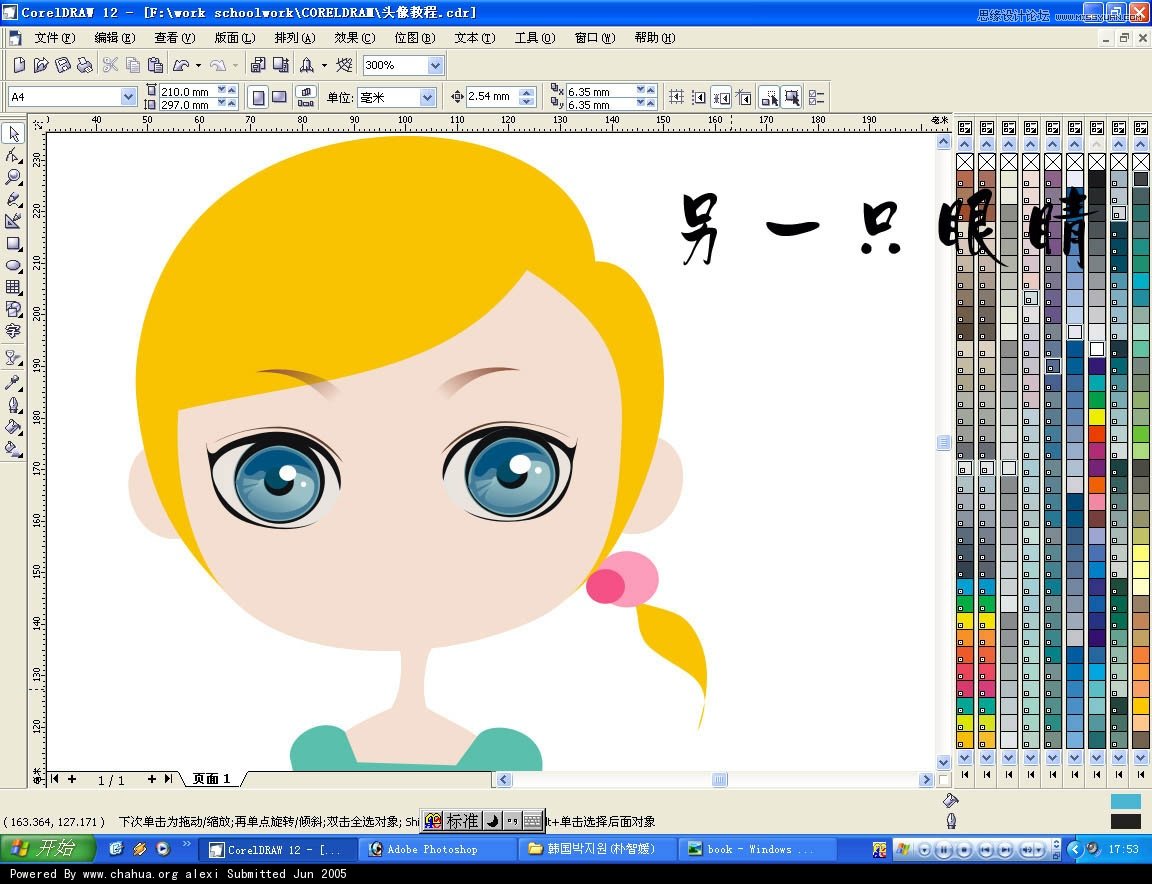
Task: Open the paper size dropdown showing A4
Action: 128,96
